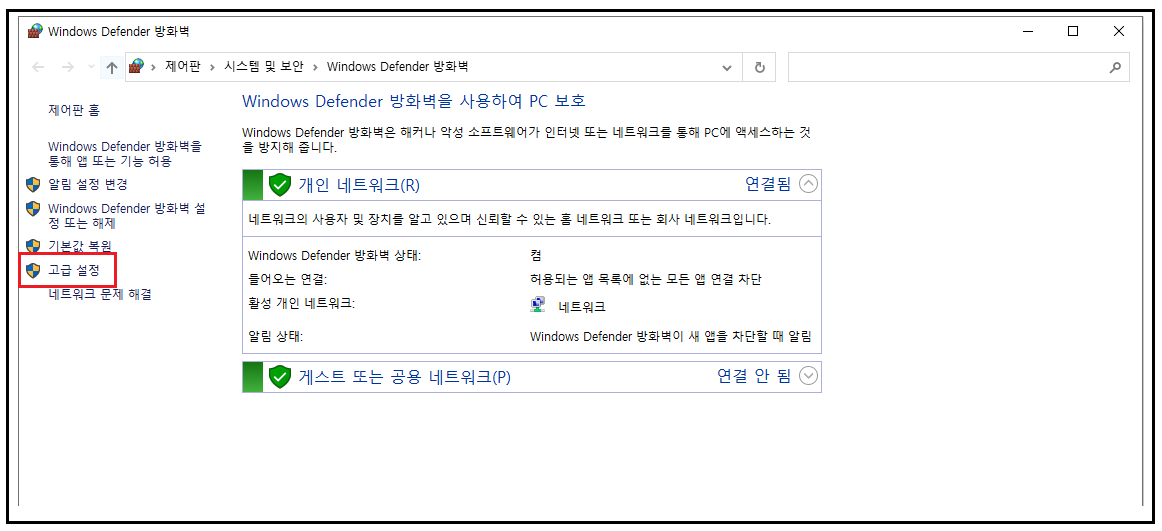This screenshot has width=1162, height=531.
Task: Click the firewall icon in the address bar
Action: 136,67
